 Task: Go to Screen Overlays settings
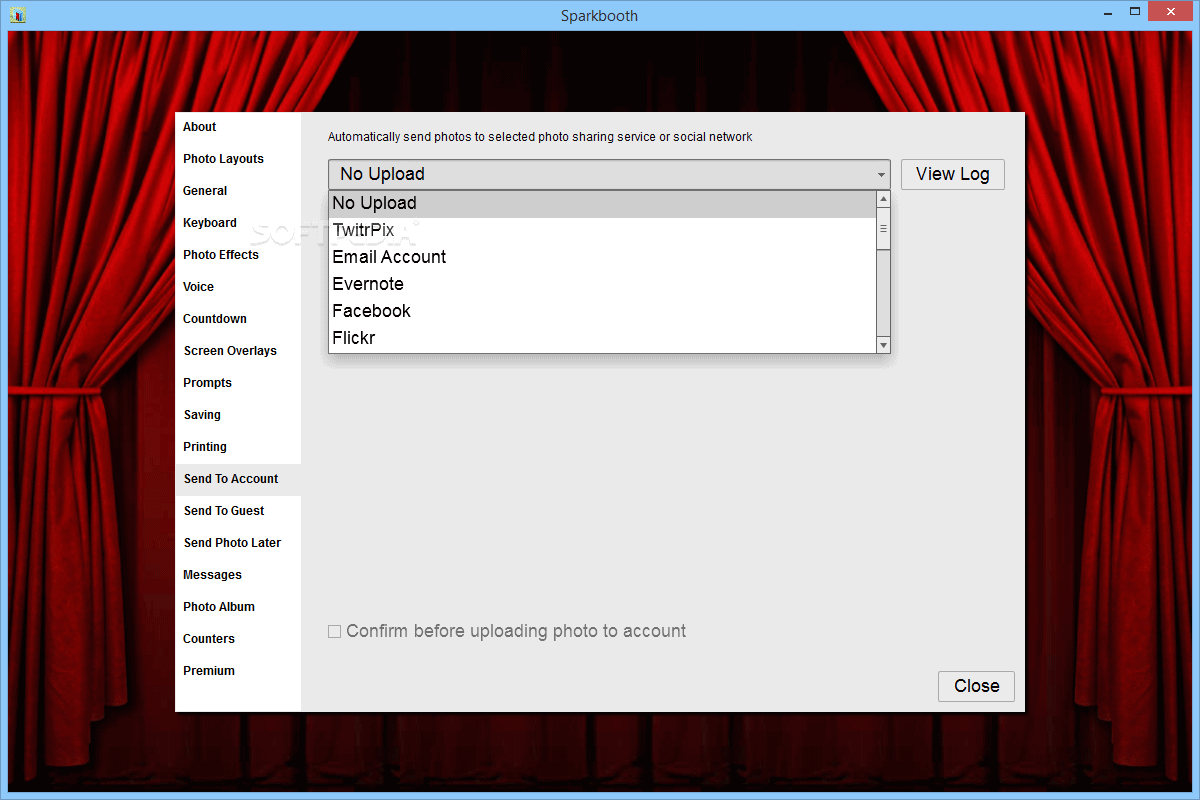238,351
